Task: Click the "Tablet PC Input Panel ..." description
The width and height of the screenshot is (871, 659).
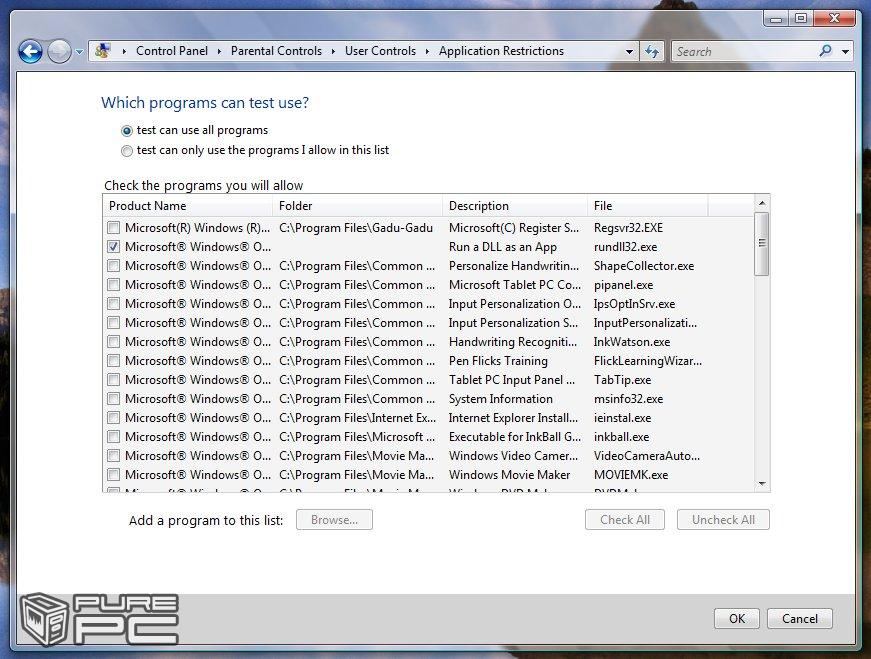Action: click(512, 380)
